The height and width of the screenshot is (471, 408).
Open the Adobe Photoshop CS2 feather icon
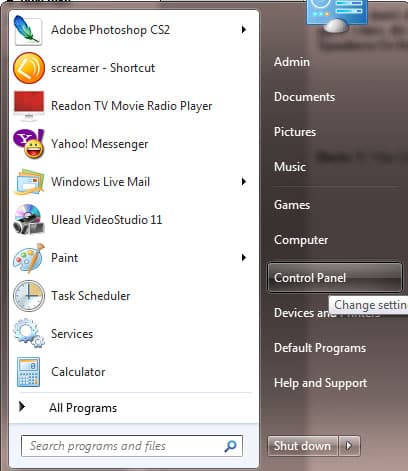click(x=28, y=30)
